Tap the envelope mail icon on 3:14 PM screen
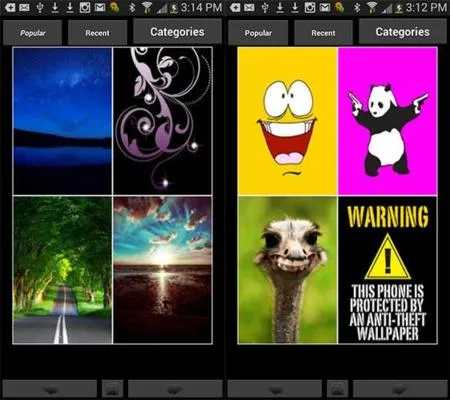 (x=24, y=7)
